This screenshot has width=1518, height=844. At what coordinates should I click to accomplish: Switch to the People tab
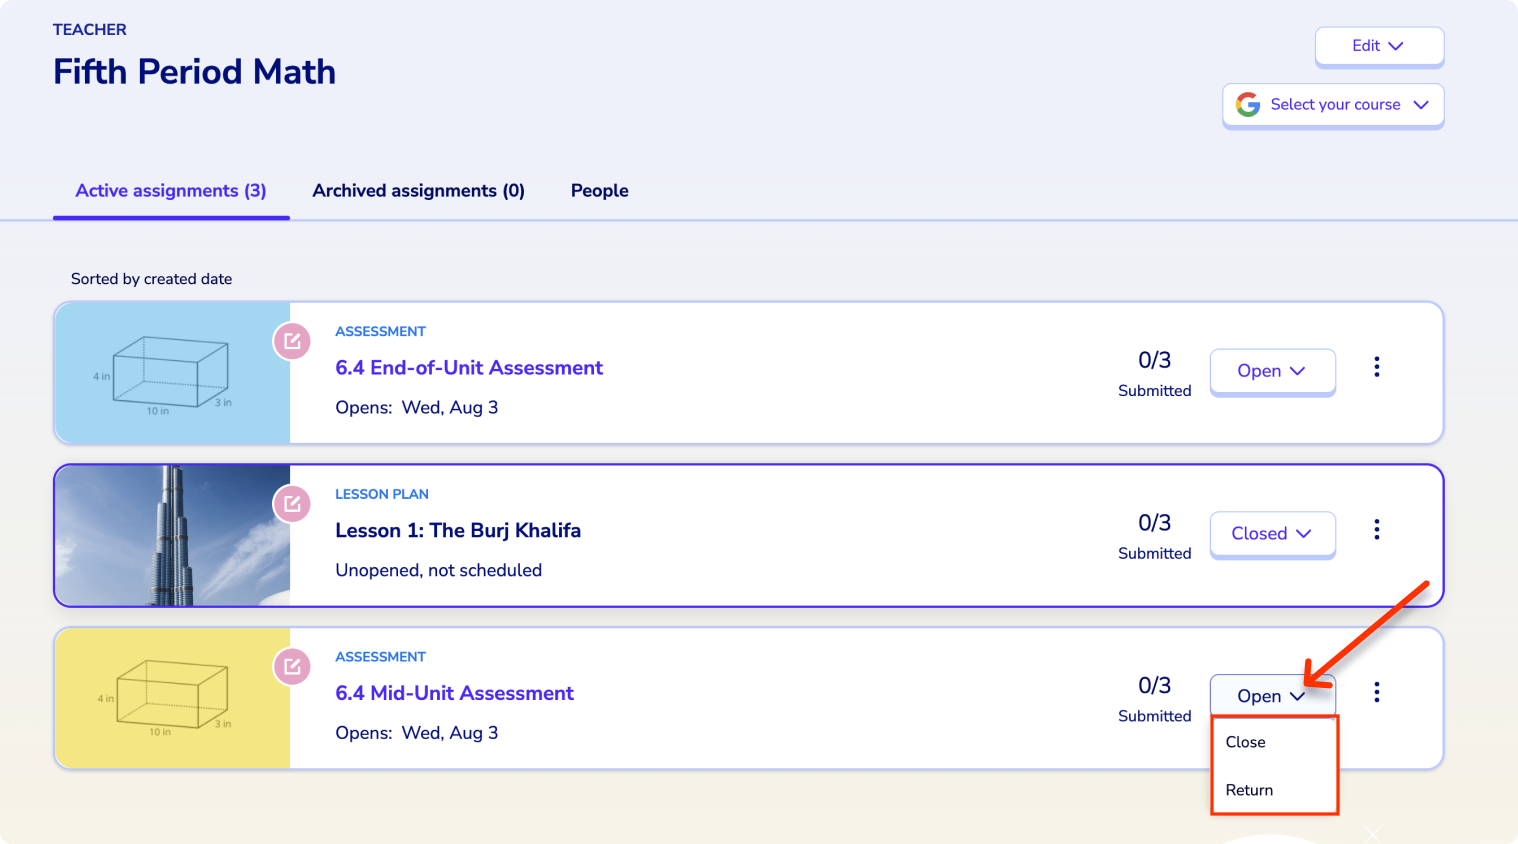600,191
